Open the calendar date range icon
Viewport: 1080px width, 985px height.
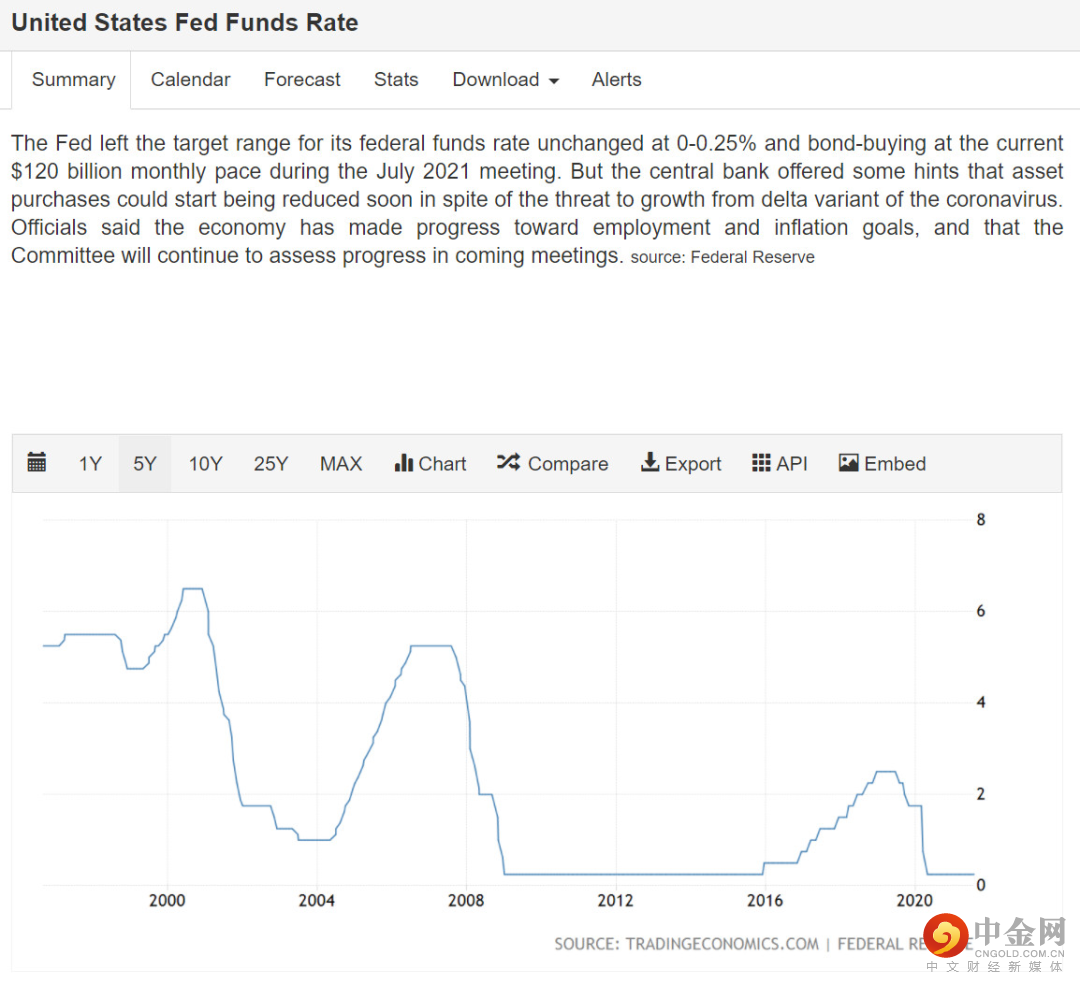(37, 463)
